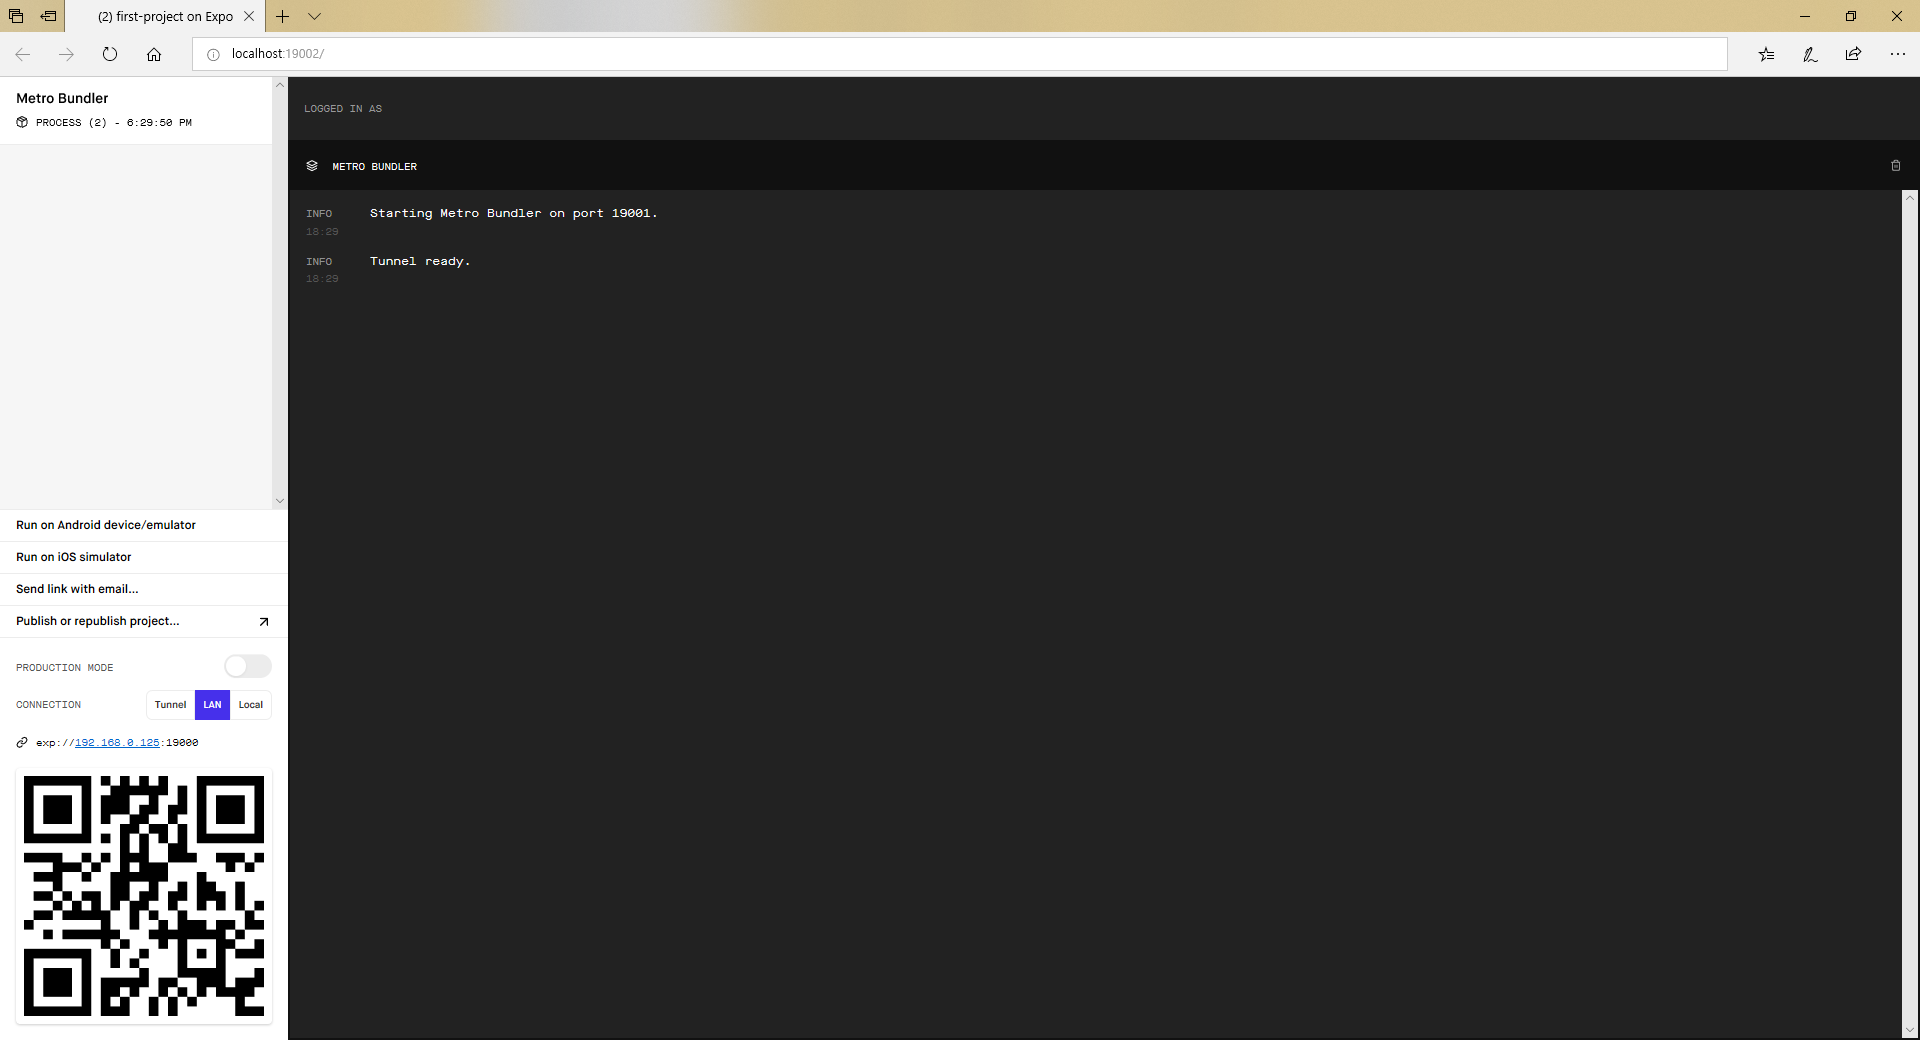
Task: Set these tabs aside
Action: pyautogui.click(x=48, y=16)
